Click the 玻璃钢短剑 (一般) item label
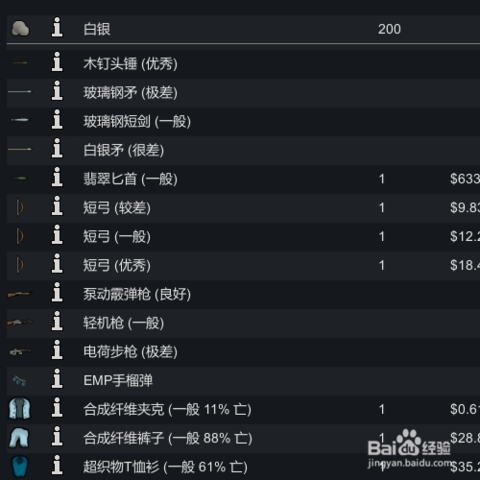 point(137,122)
